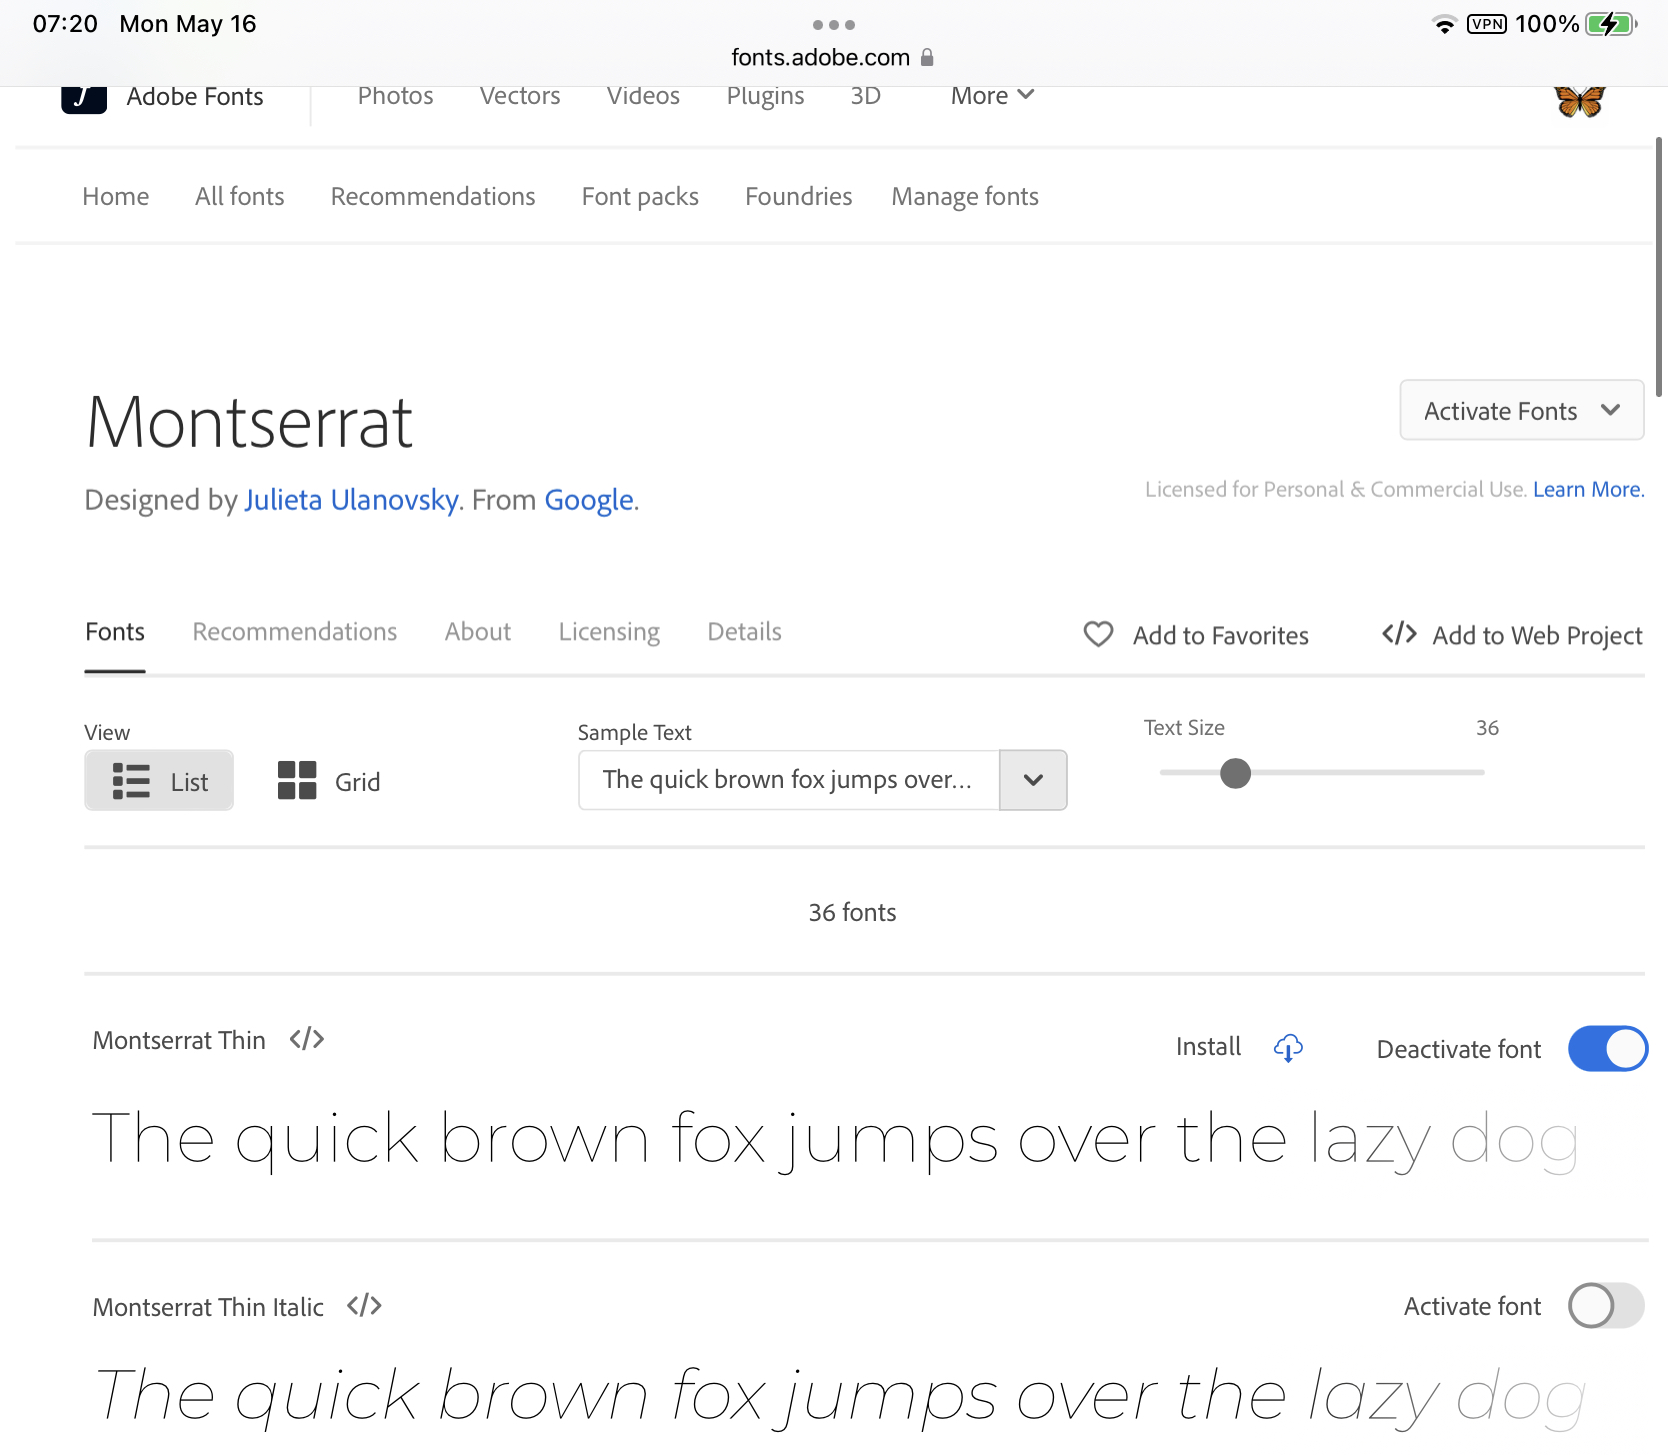This screenshot has height=1455, width=1668.
Task: Open the Details tab
Action: [744, 632]
